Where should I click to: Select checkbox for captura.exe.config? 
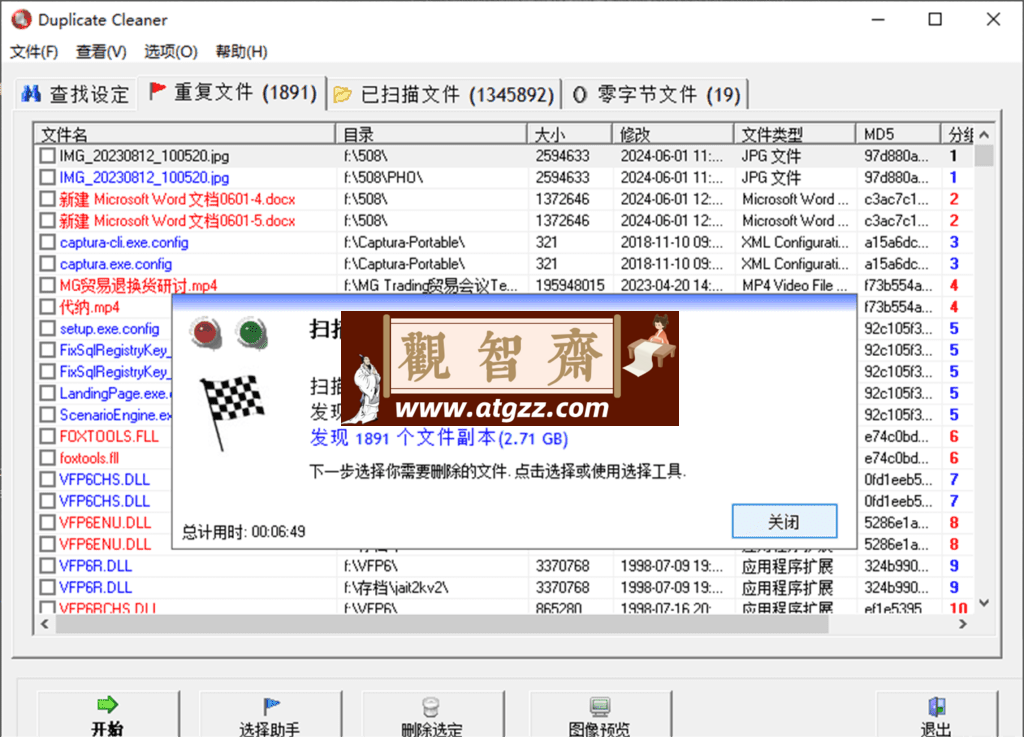[47, 264]
